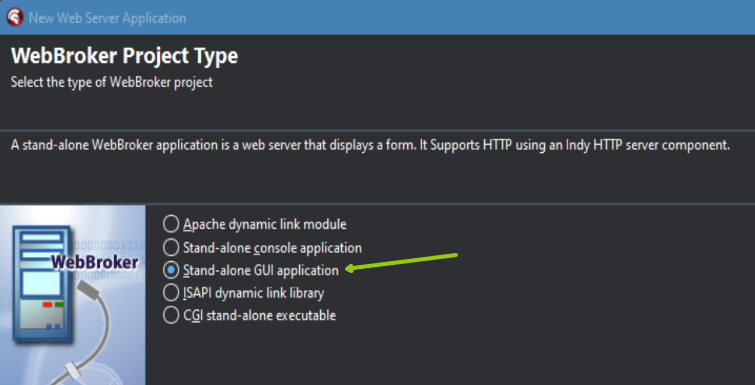The image size is (755, 385).
Task: Select the Stand-alone GUI application radio circle
Action: (170, 270)
